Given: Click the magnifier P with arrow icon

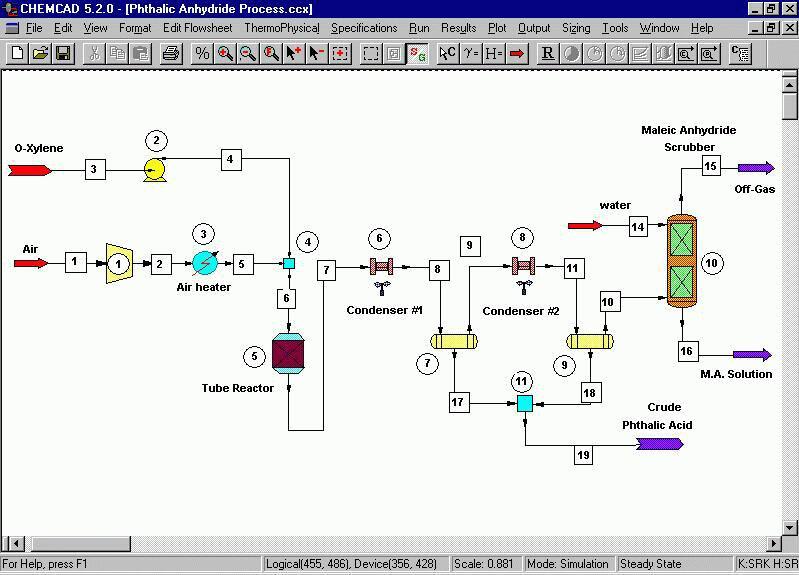Looking at the screenshot, I should pyautogui.click(x=709, y=53).
